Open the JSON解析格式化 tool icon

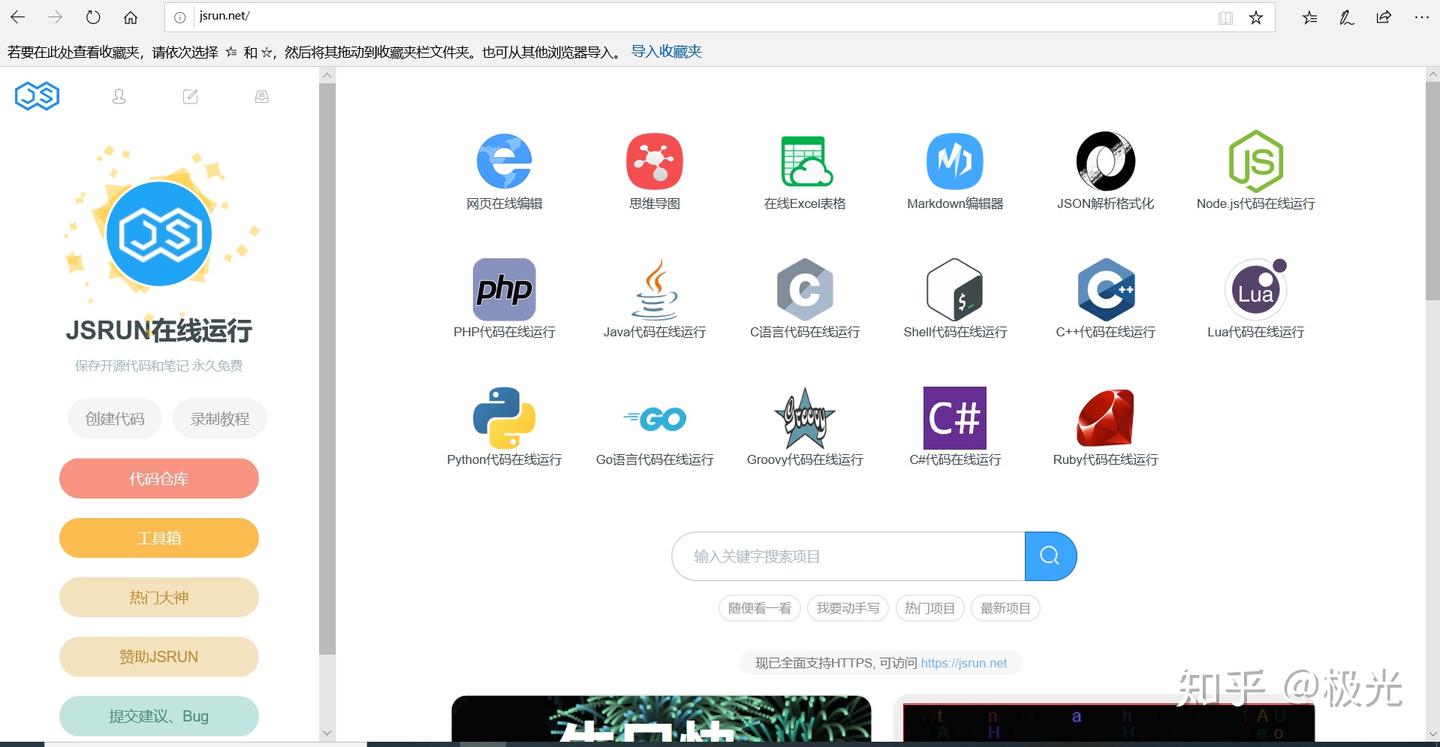tap(1105, 161)
